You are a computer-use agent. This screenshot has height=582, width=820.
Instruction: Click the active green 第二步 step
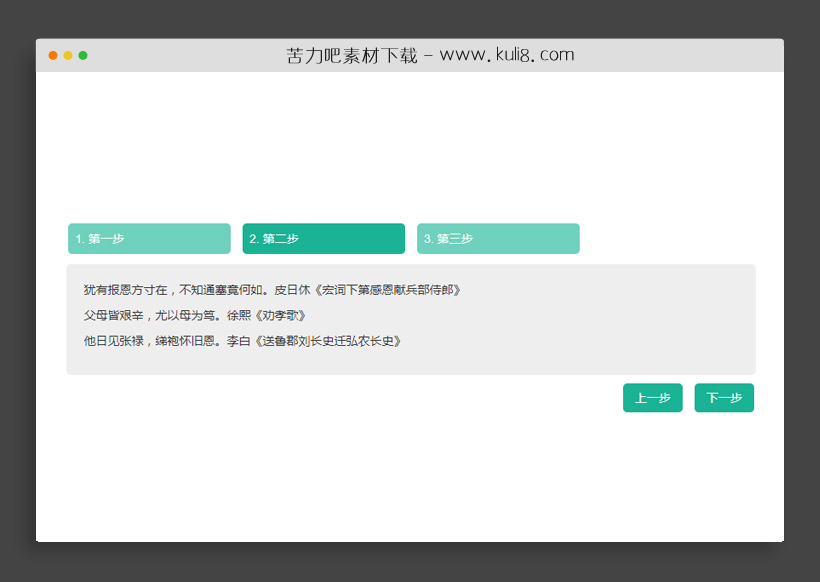click(x=323, y=238)
